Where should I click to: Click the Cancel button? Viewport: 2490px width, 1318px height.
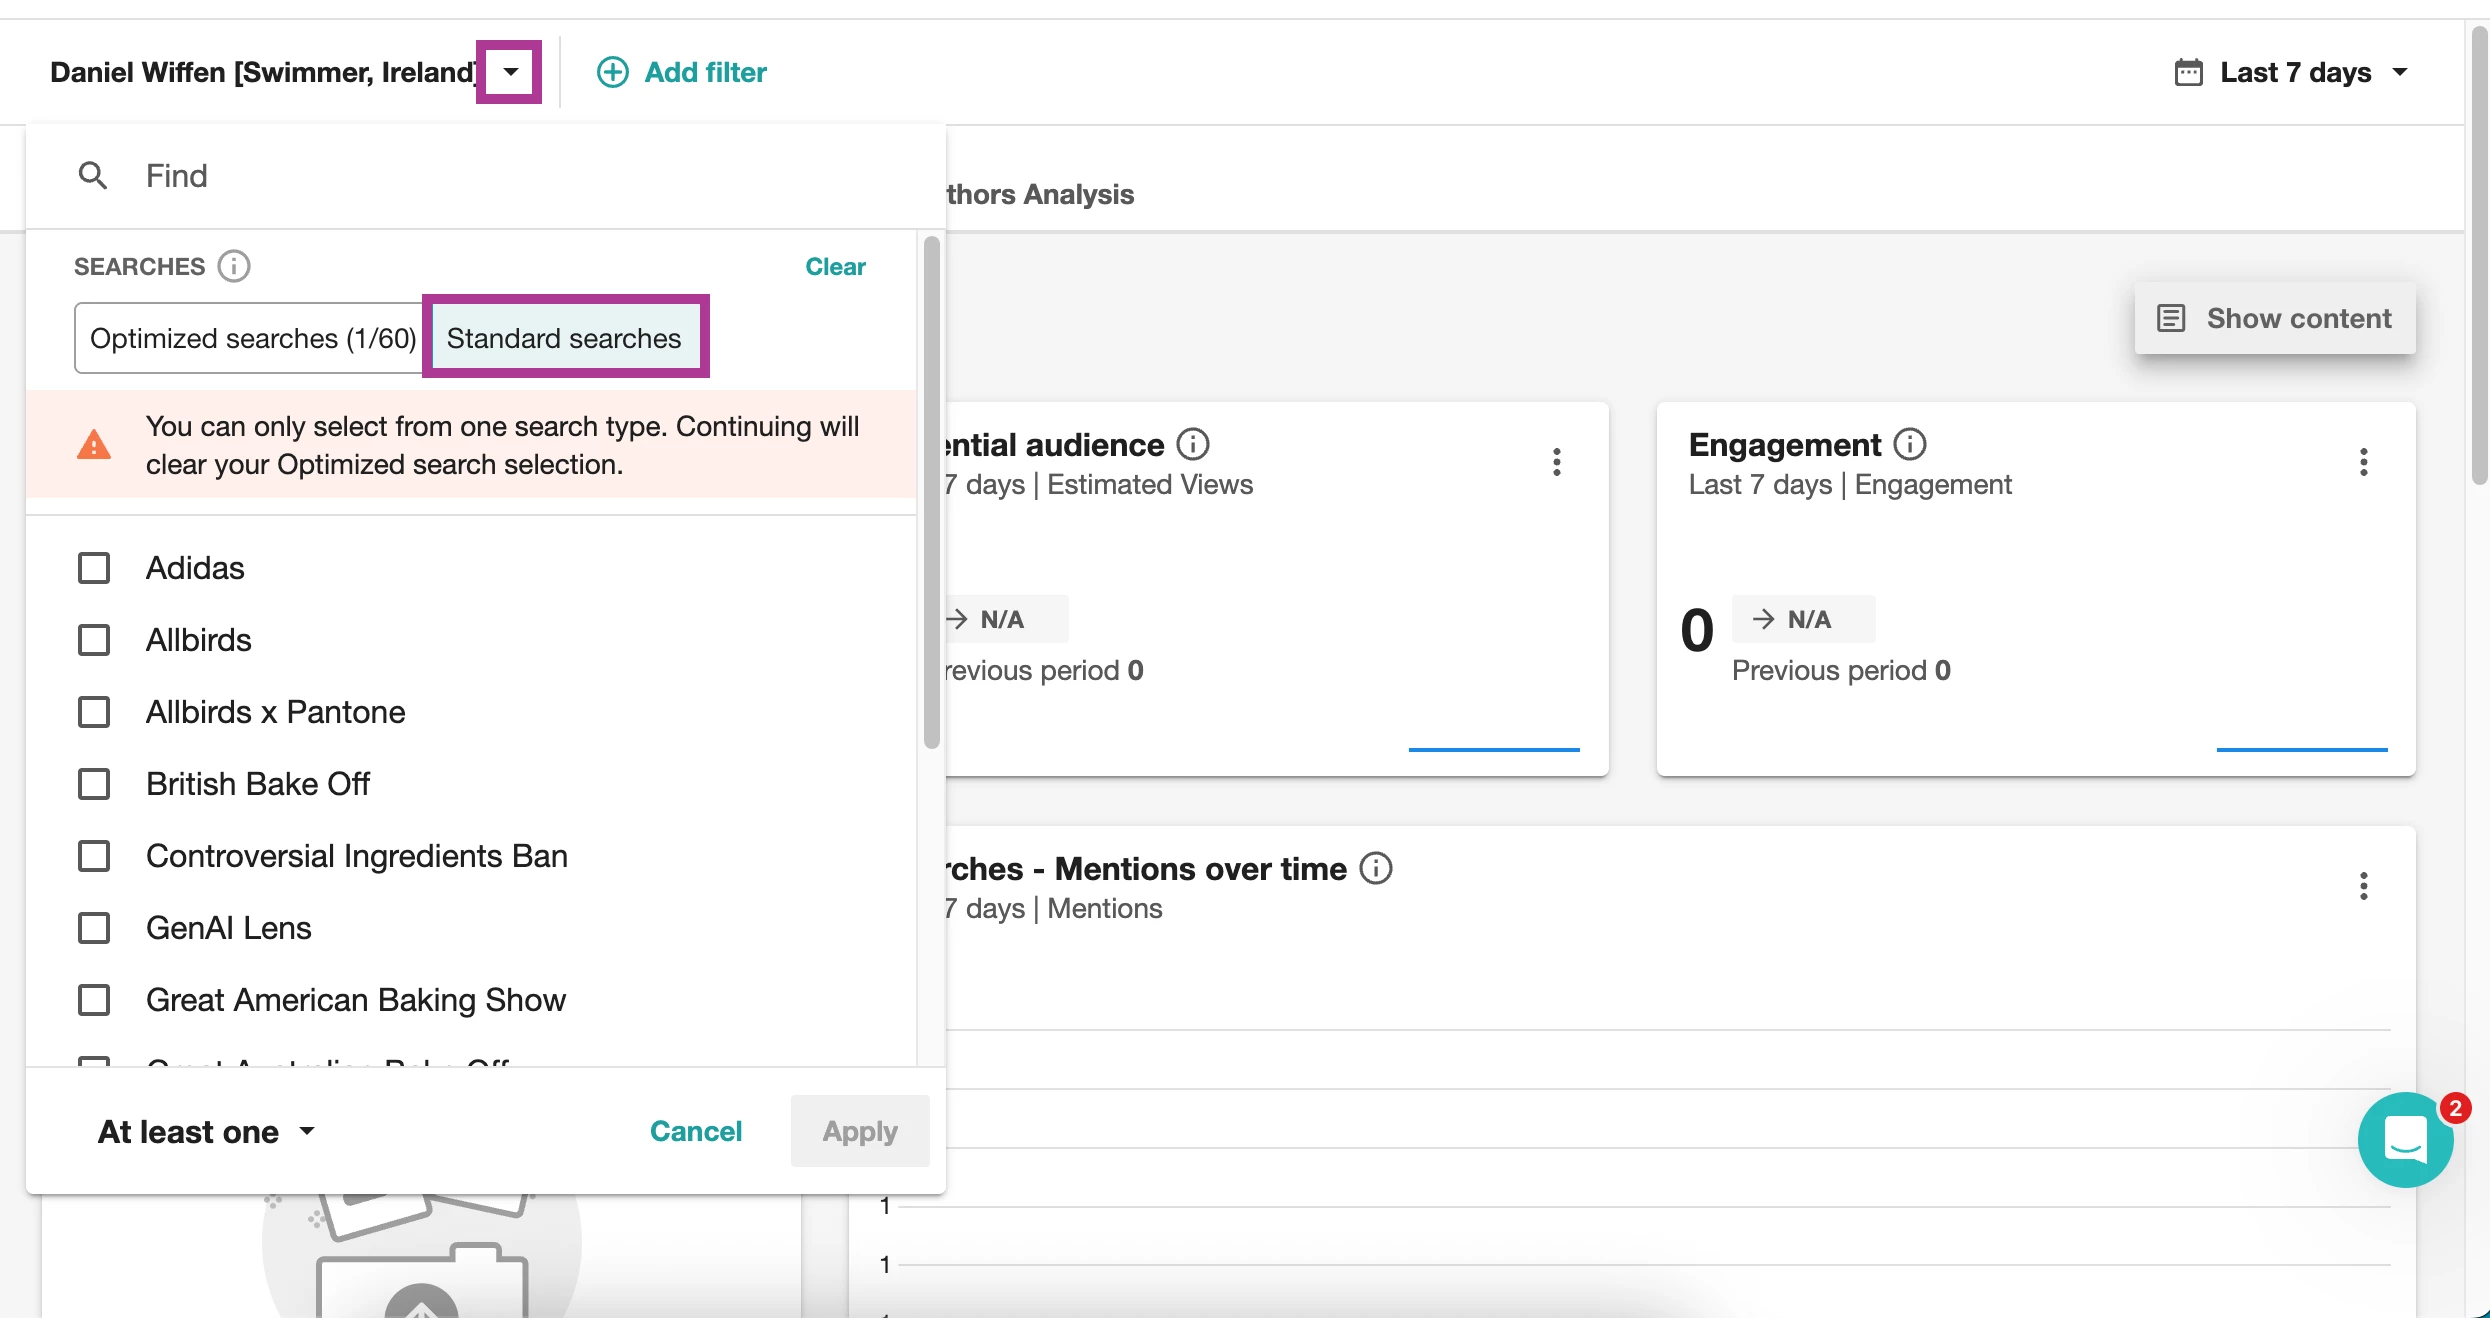coord(695,1131)
